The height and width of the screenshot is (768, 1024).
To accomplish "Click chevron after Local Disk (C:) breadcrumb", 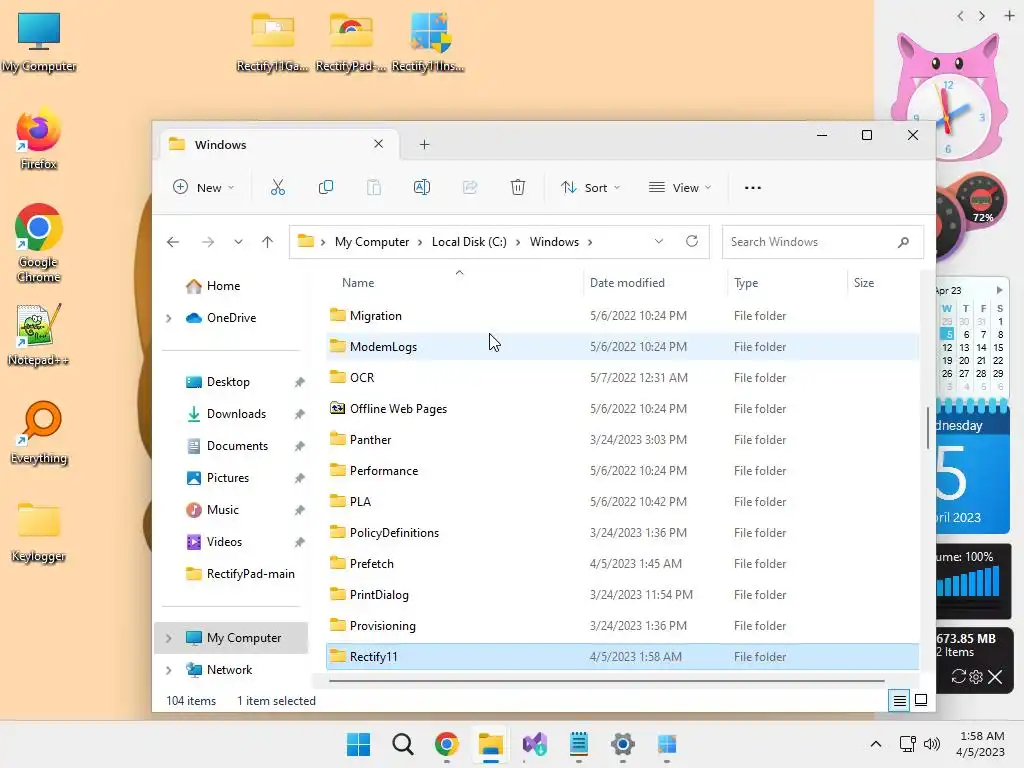I will [x=518, y=242].
